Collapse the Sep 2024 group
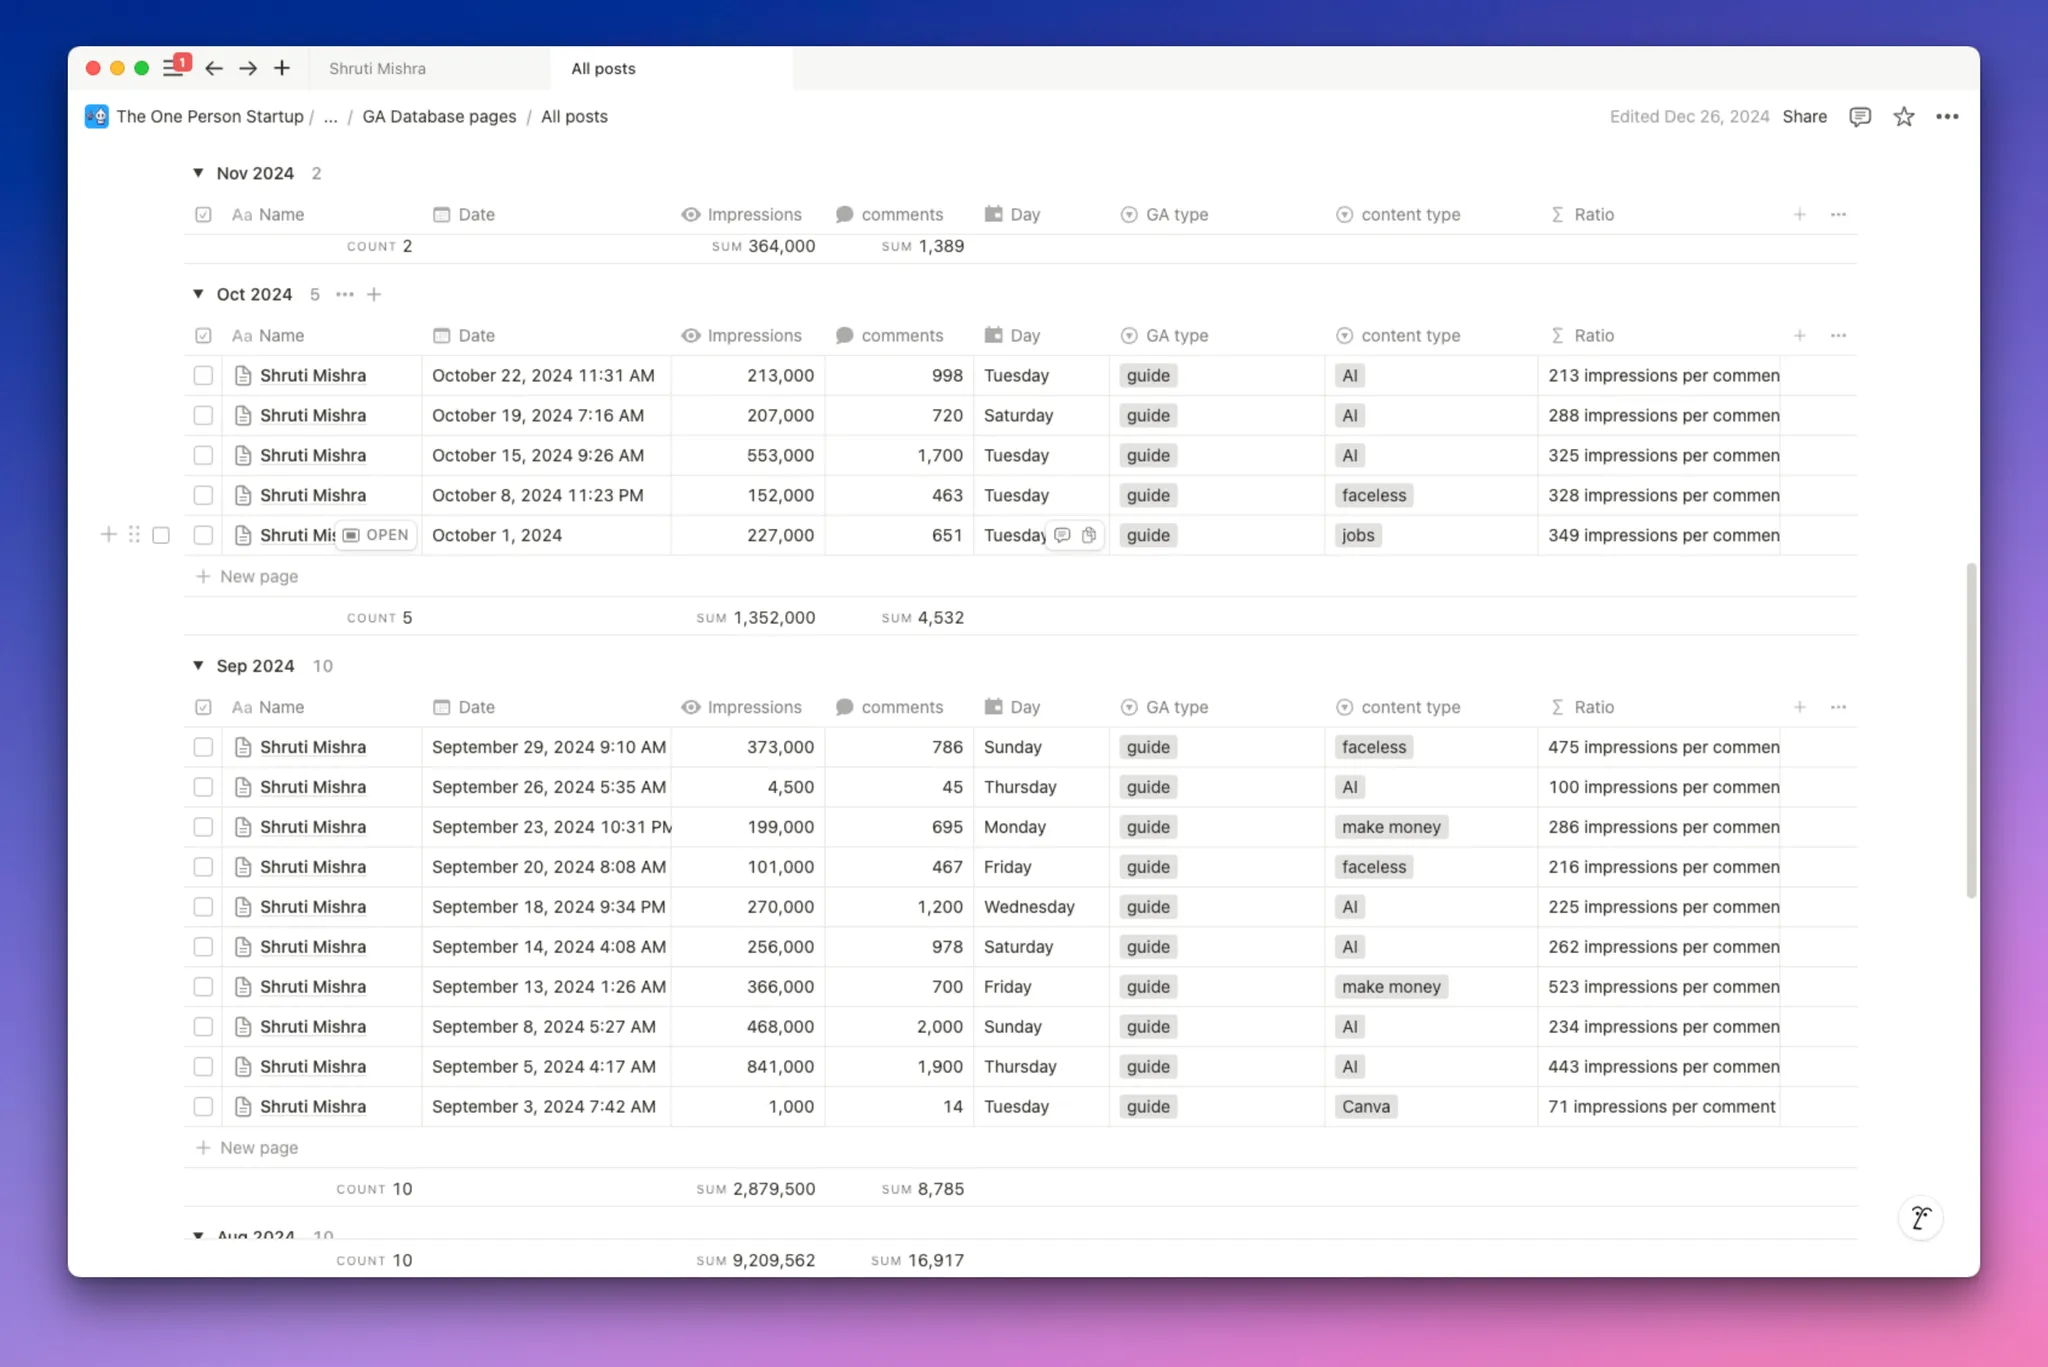The width and height of the screenshot is (2048, 1367). (x=198, y=666)
